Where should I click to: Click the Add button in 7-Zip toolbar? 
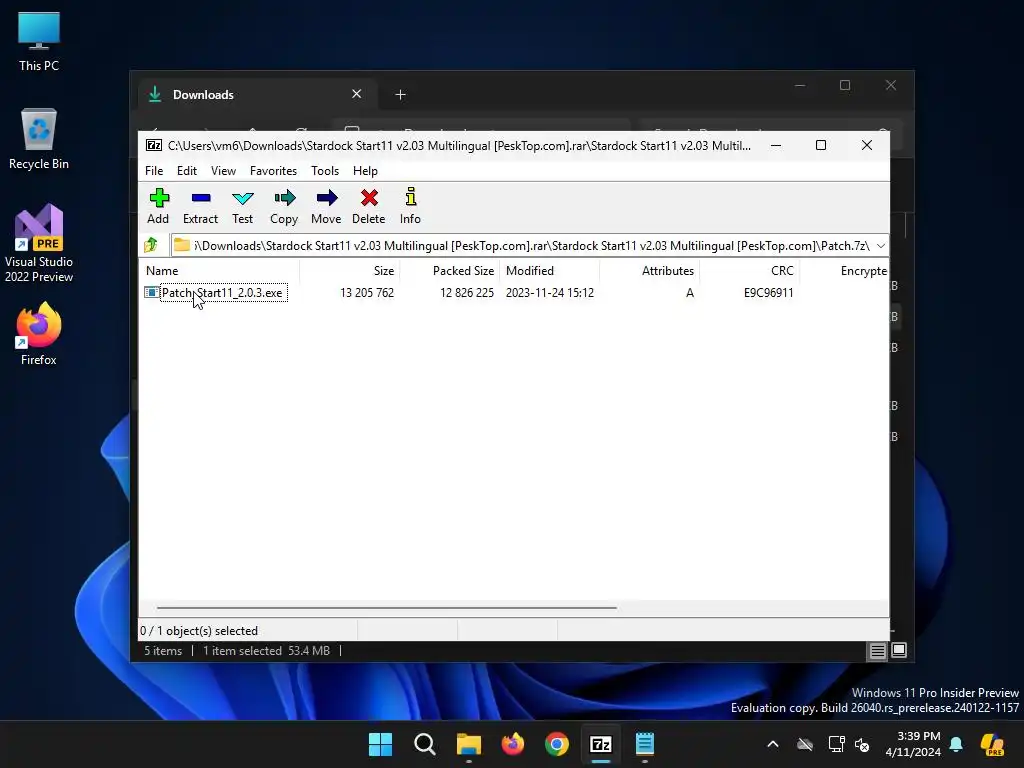click(158, 206)
